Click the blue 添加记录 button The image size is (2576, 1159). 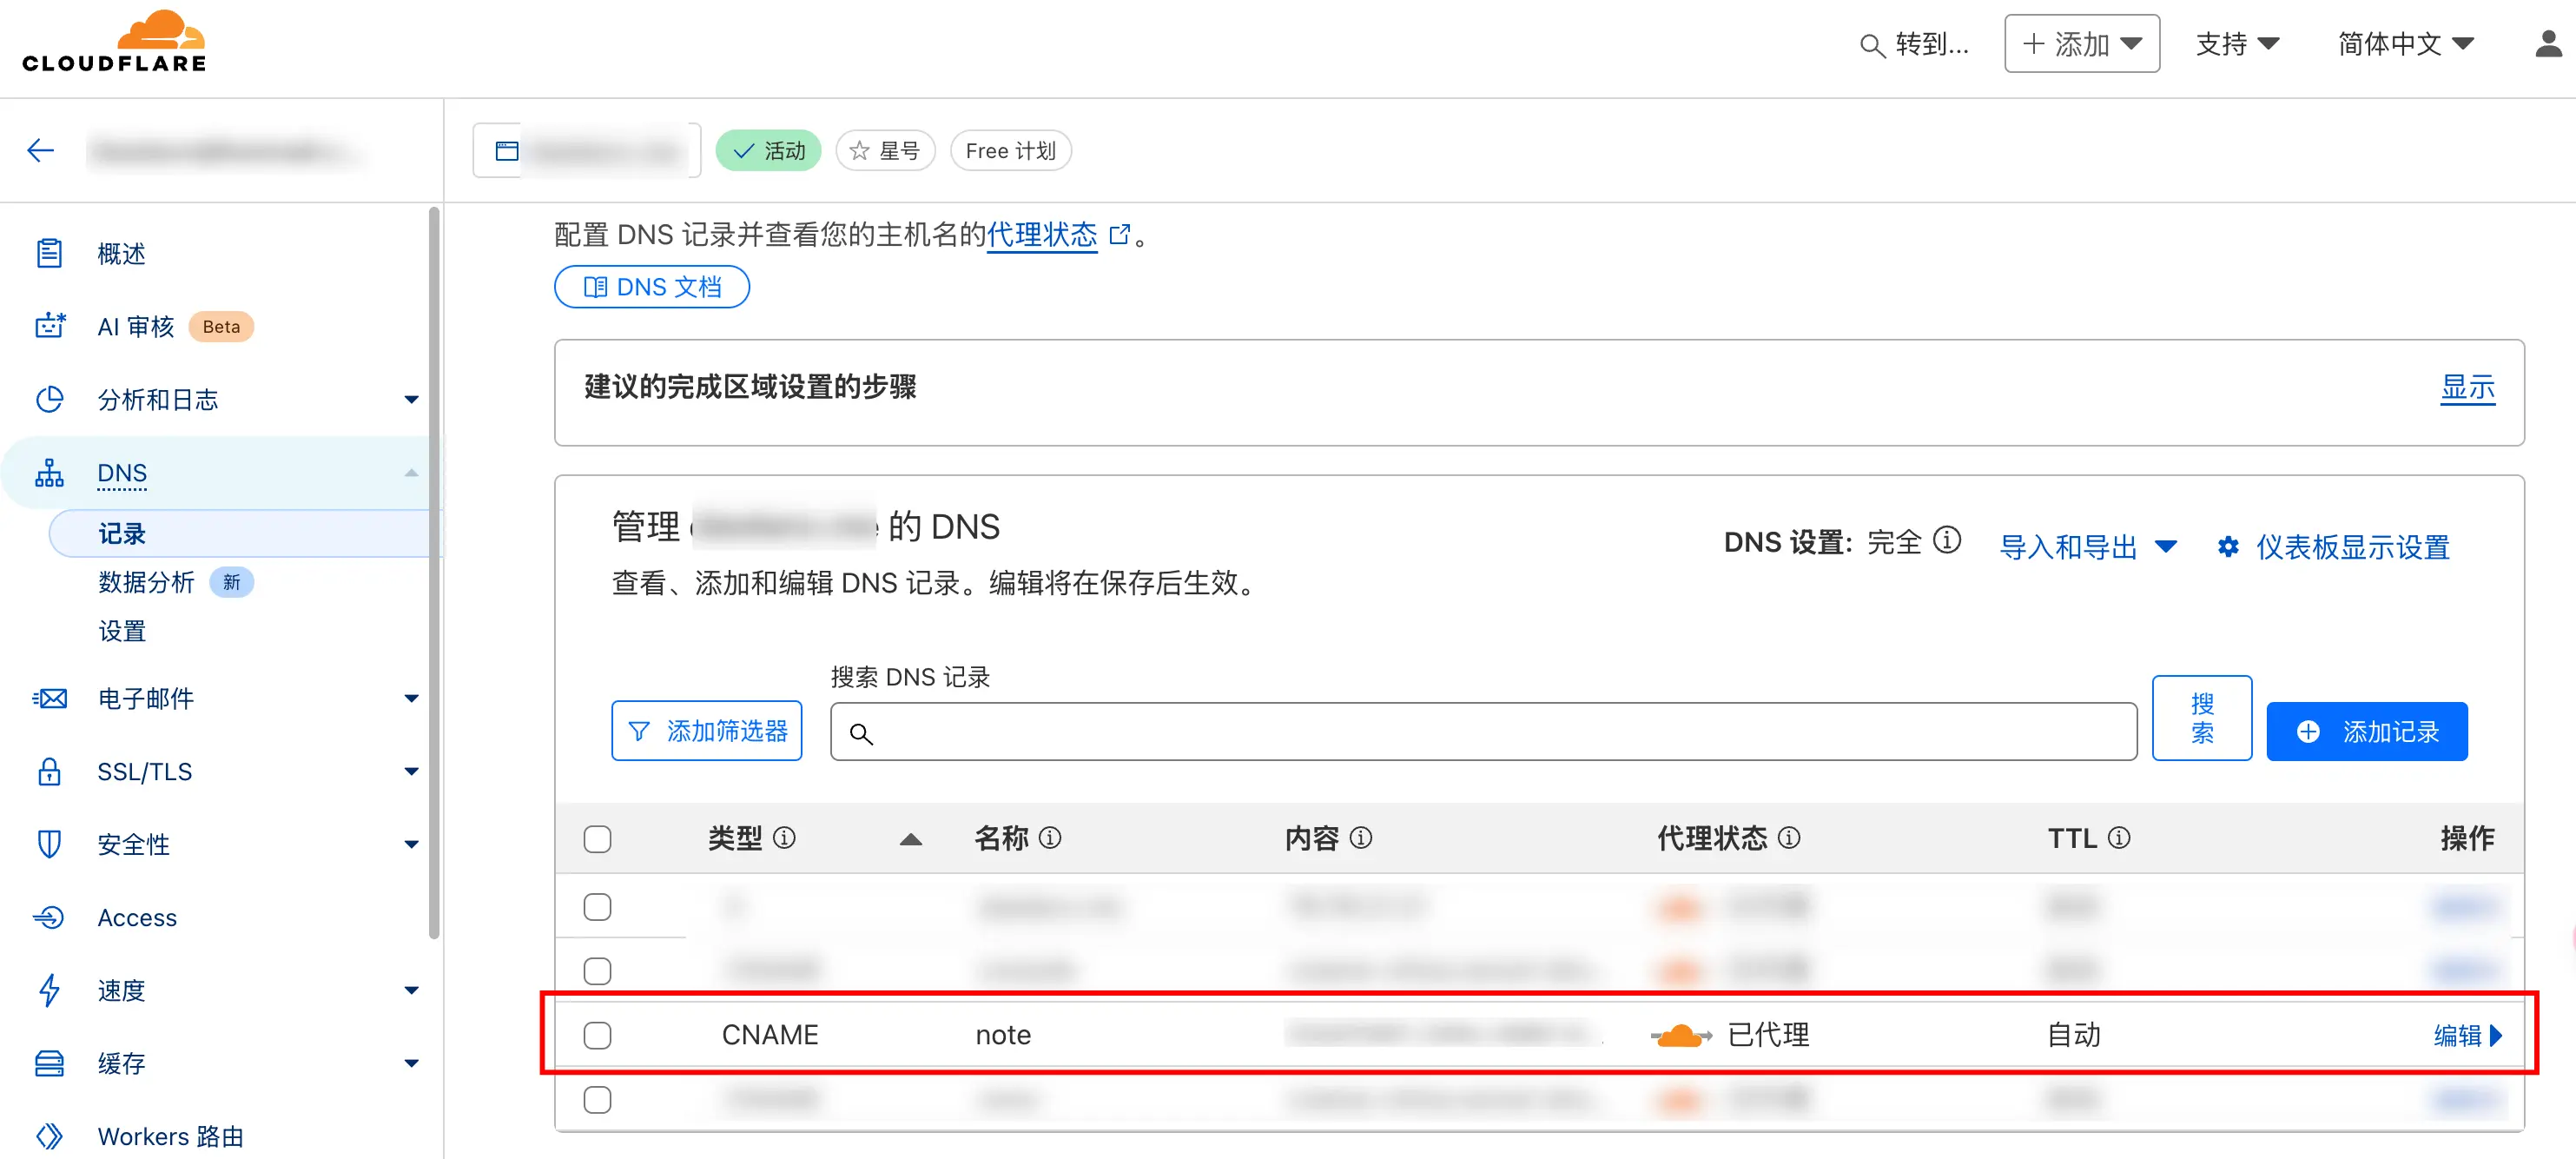[2366, 732]
